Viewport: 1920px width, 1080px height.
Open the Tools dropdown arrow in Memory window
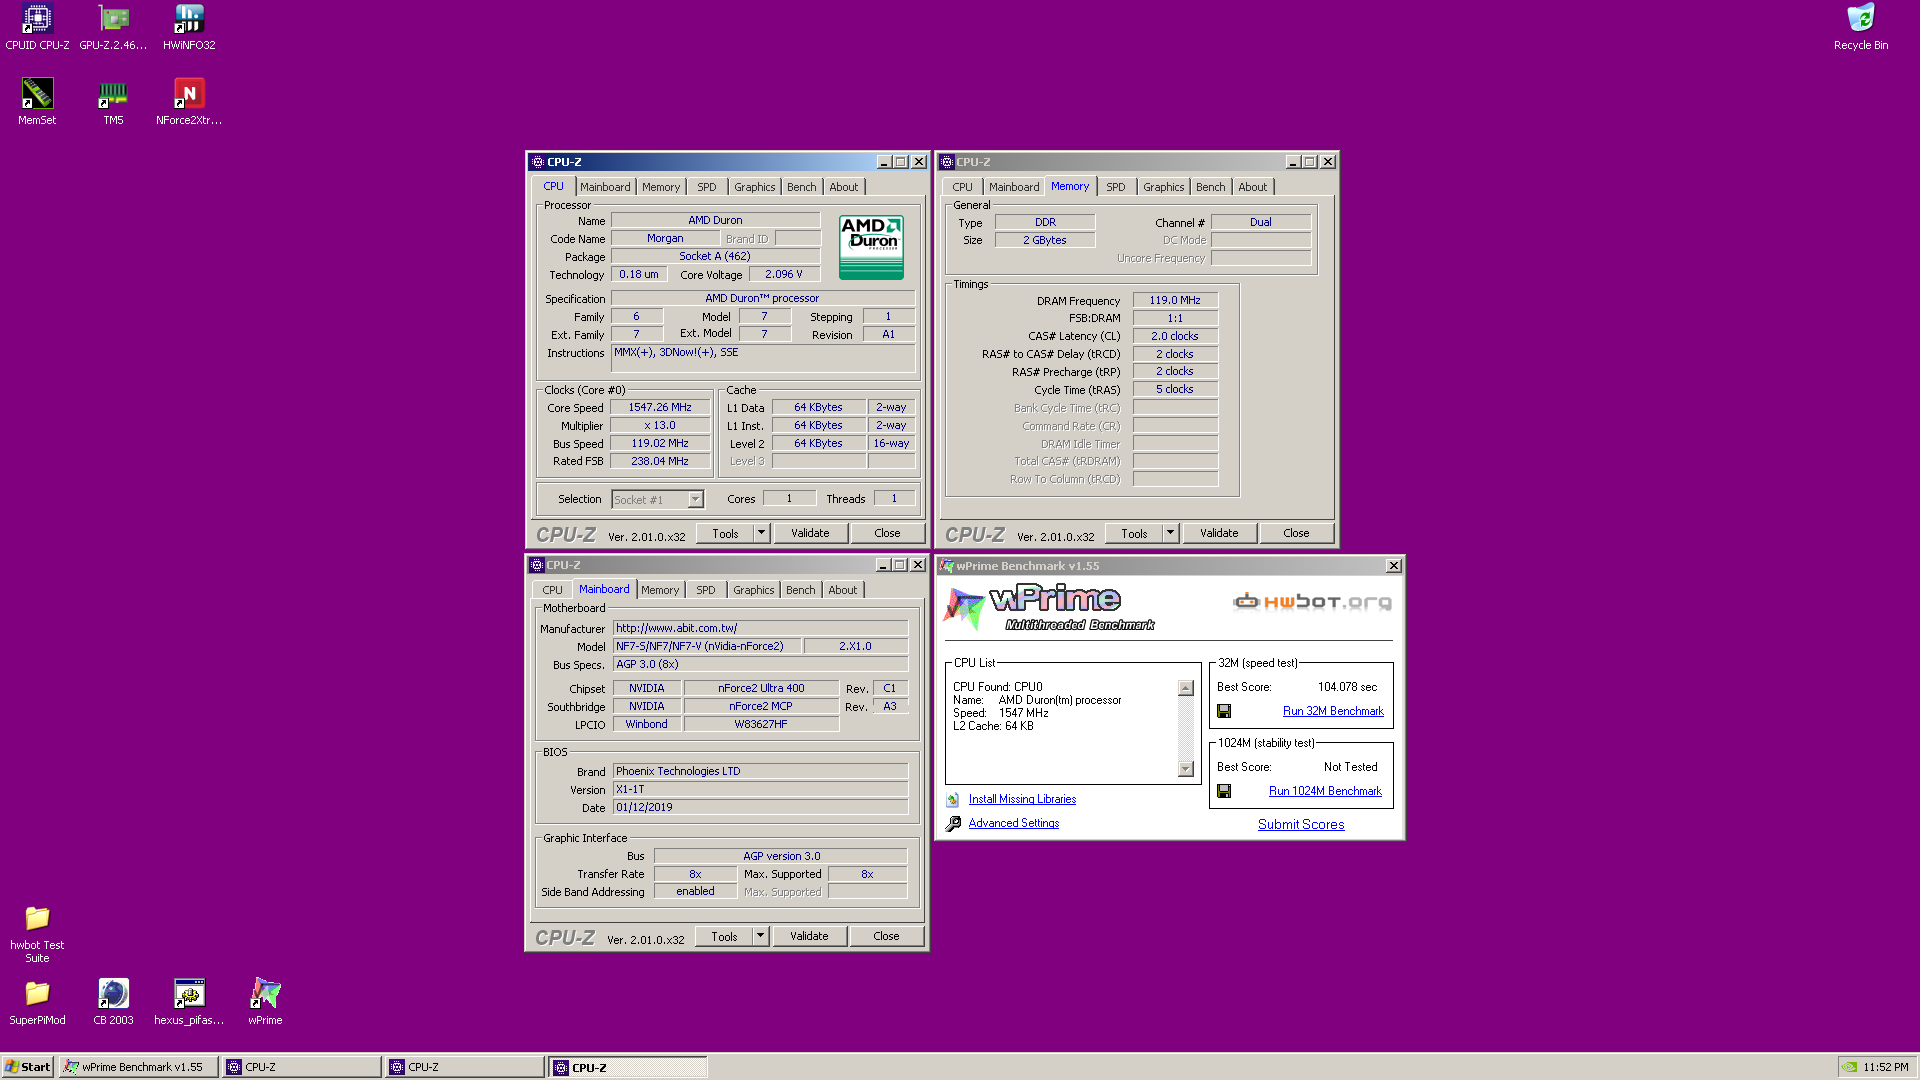click(1170, 533)
